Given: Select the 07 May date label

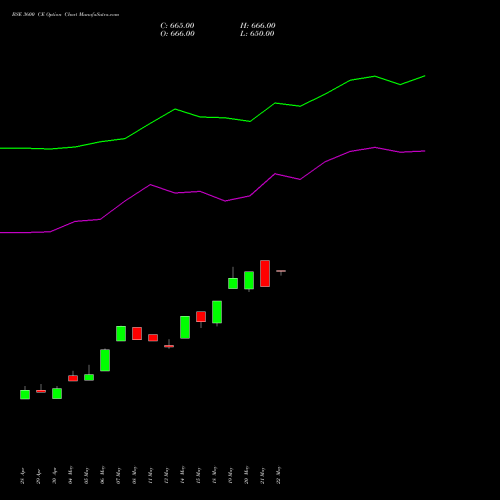Looking at the screenshot, I should pos(119,475).
